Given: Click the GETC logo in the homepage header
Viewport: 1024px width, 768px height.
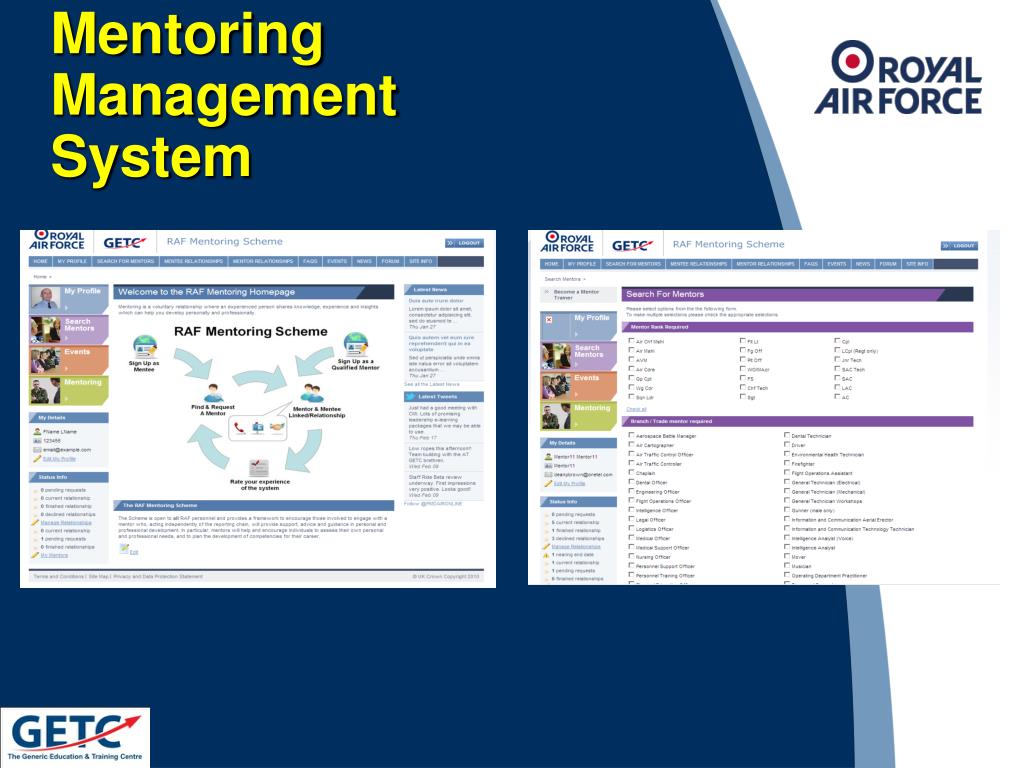Looking at the screenshot, I should coord(124,243).
